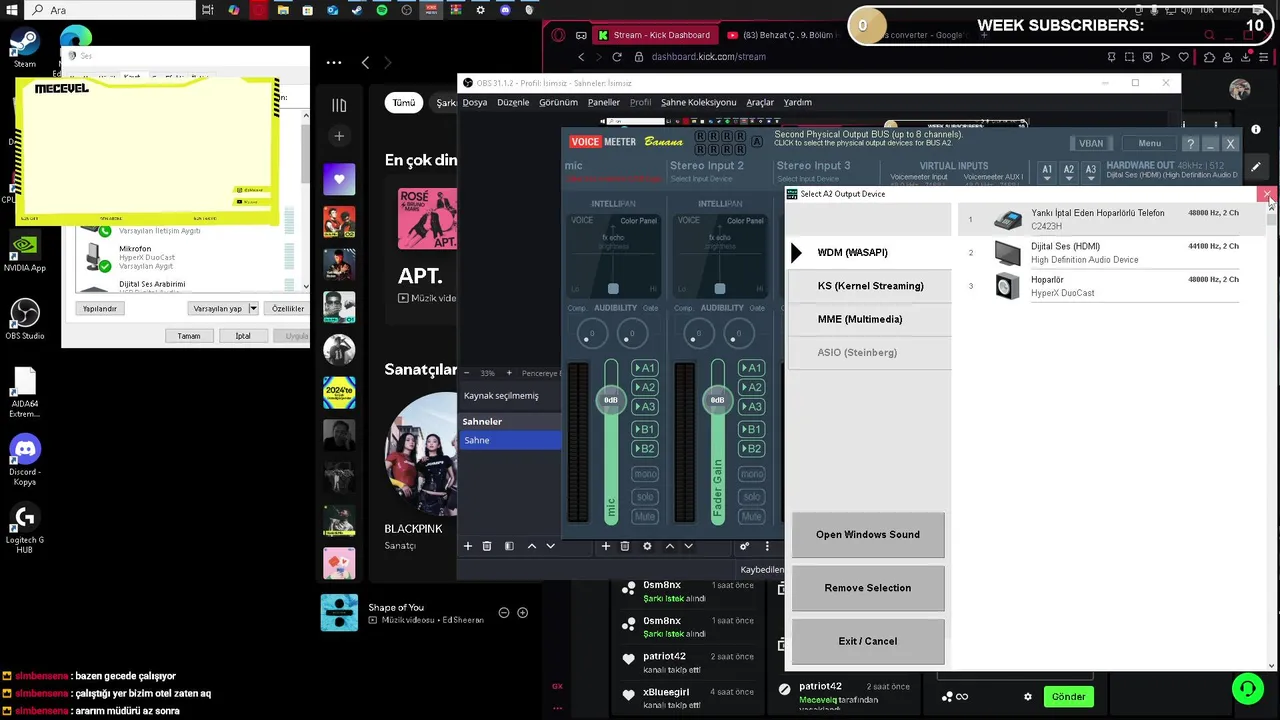The height and width of the screenshot is (720, 1280).
Task: Mute the mic strip in Voicemeeter
Action: tap(645, 516)
